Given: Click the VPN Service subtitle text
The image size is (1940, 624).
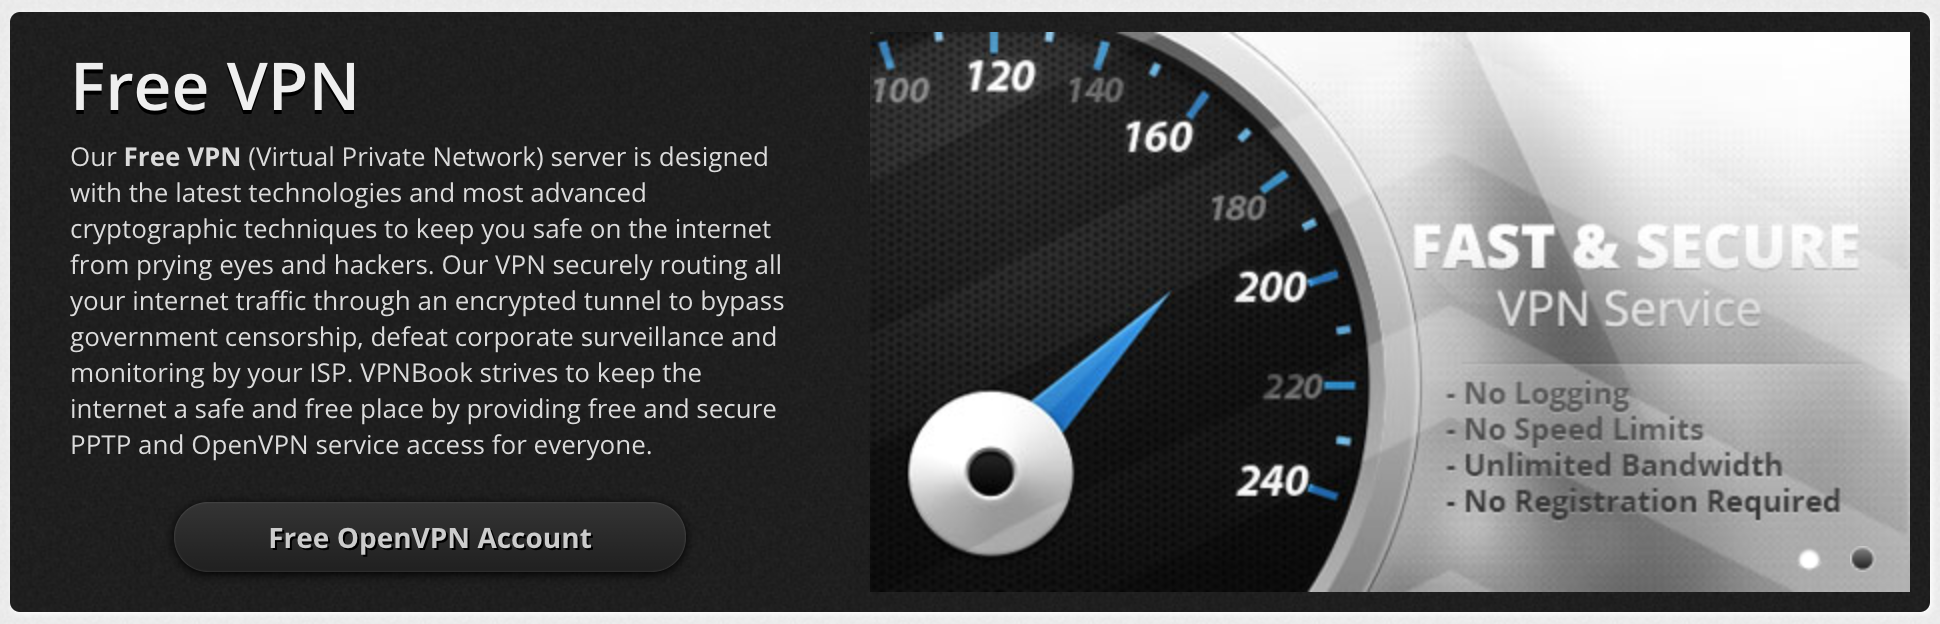Looking at the screenshot, I should [1628, 309].
